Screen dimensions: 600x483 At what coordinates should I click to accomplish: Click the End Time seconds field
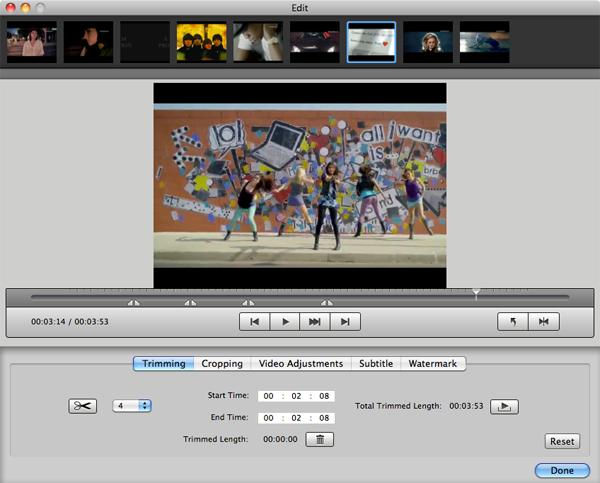point(324,418)
